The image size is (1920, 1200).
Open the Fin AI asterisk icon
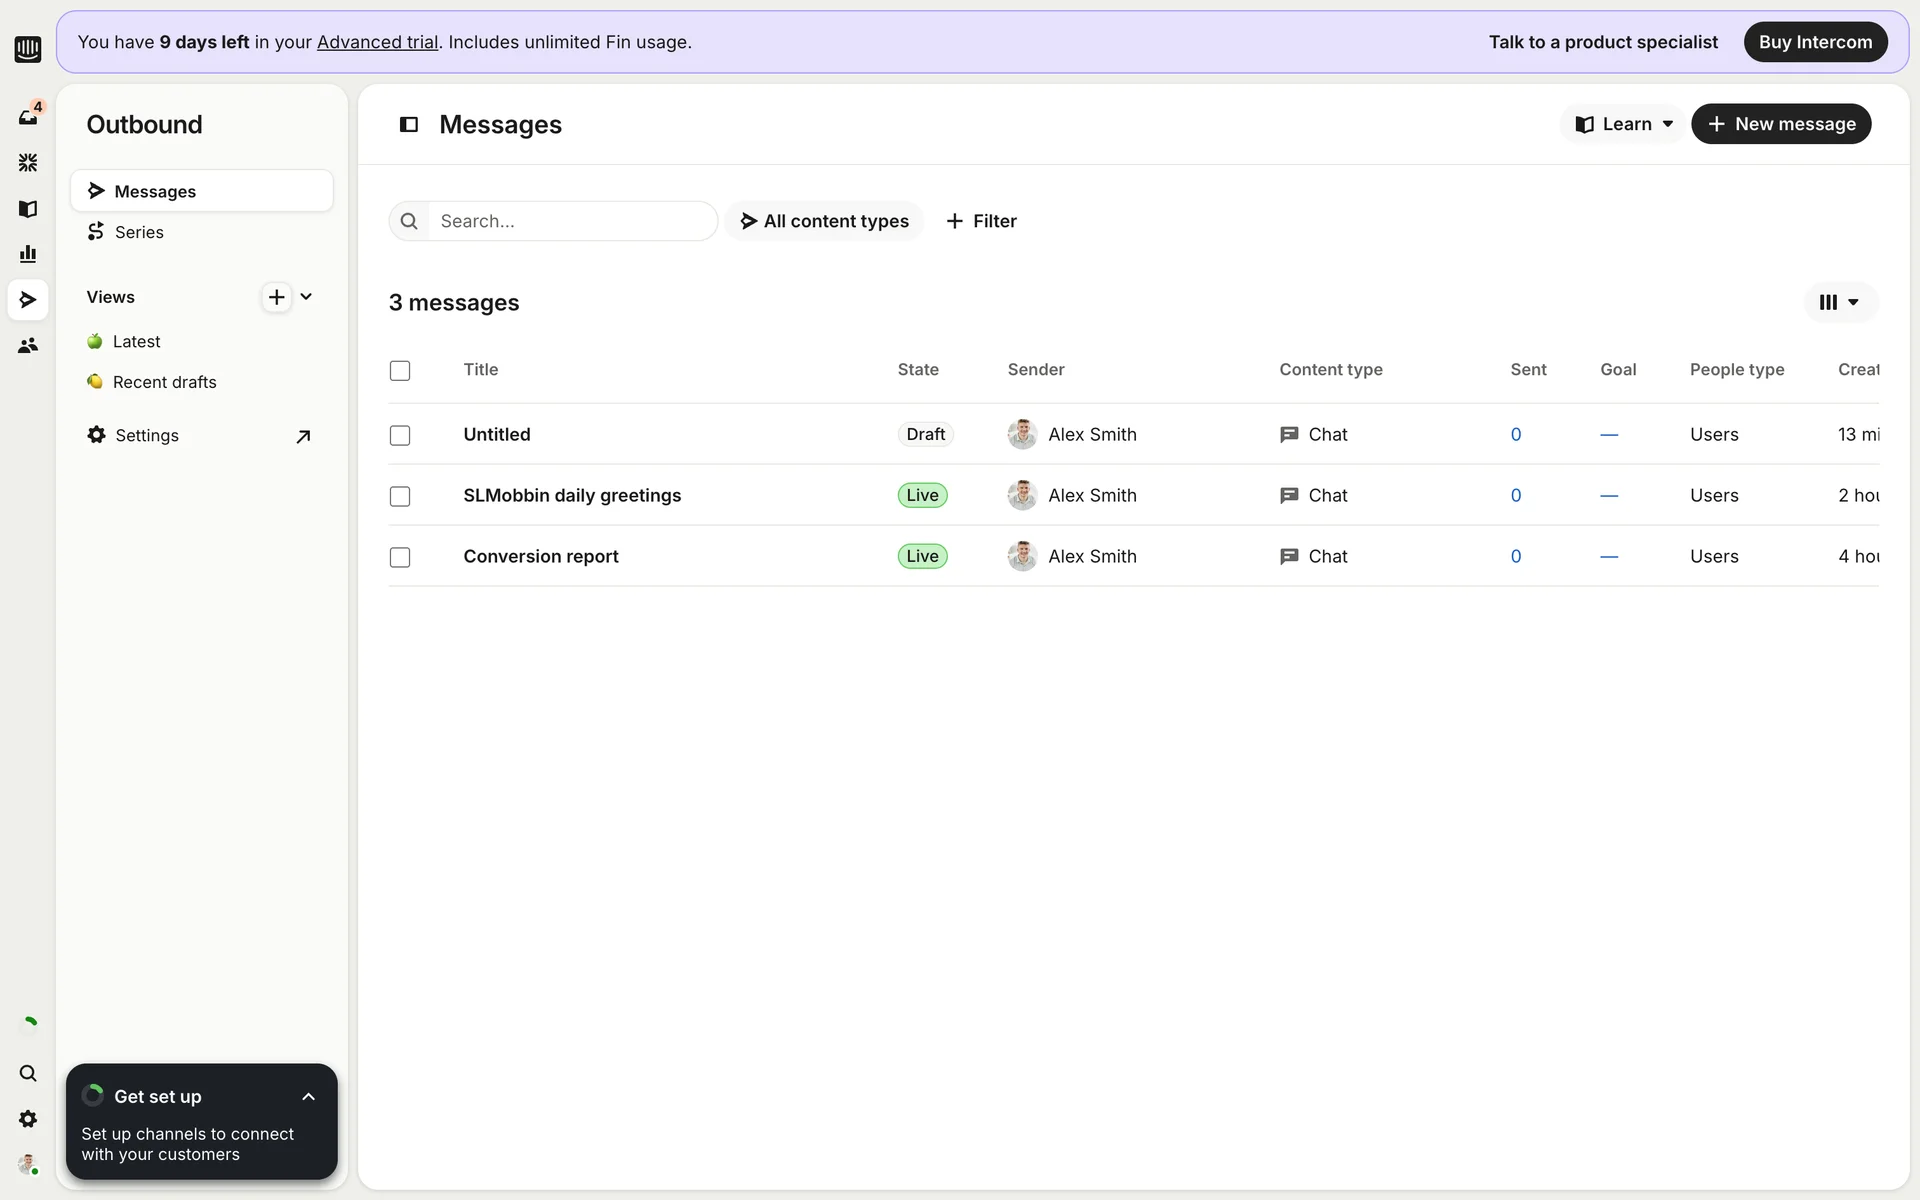point(28,162)
